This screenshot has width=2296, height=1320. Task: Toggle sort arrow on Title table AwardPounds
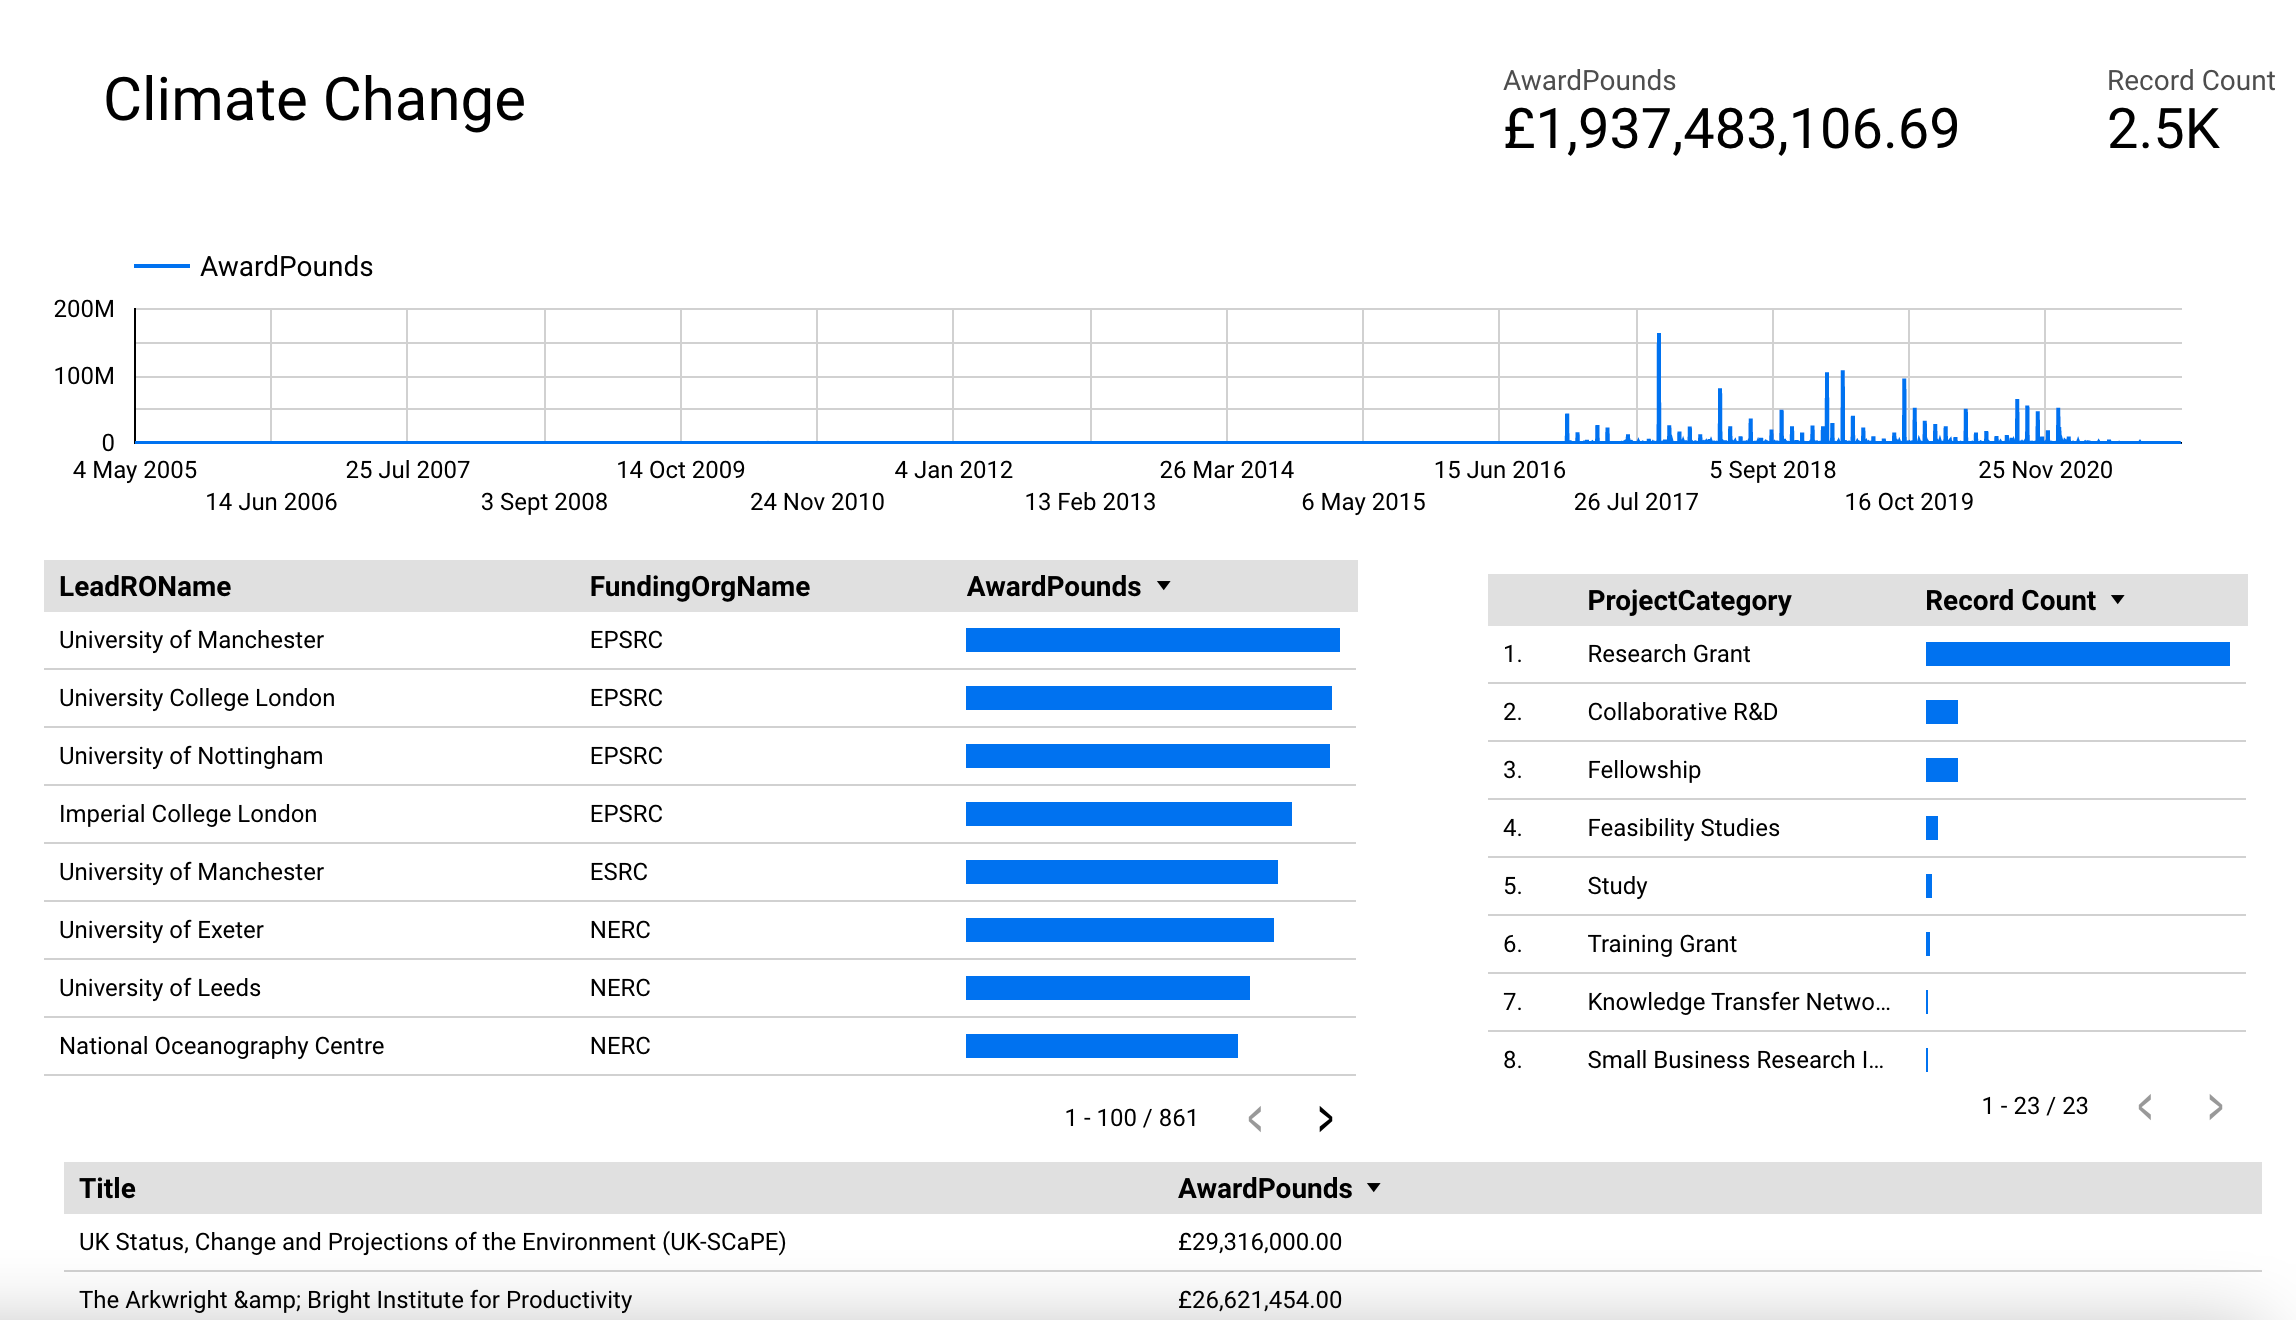click(x=1374, y=1188)
